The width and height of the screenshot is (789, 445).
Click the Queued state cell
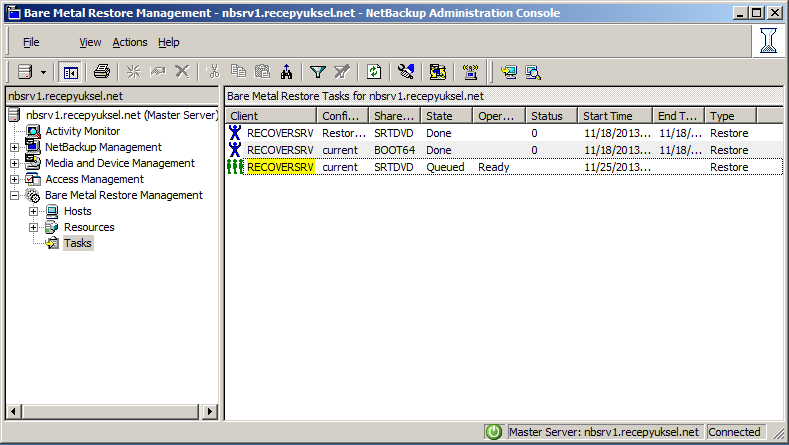tap(445, 167)
